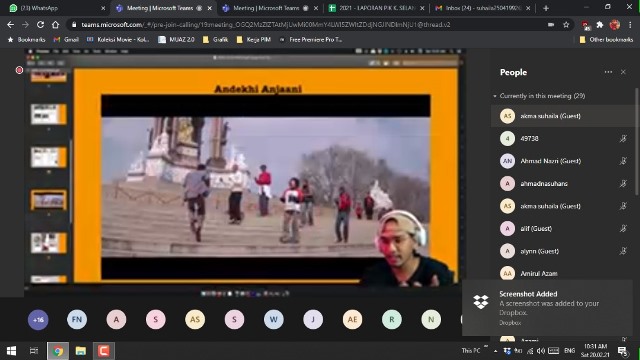Click the volume icon in system tray
This screenshot has width=640, height=360.
(541, 351)
